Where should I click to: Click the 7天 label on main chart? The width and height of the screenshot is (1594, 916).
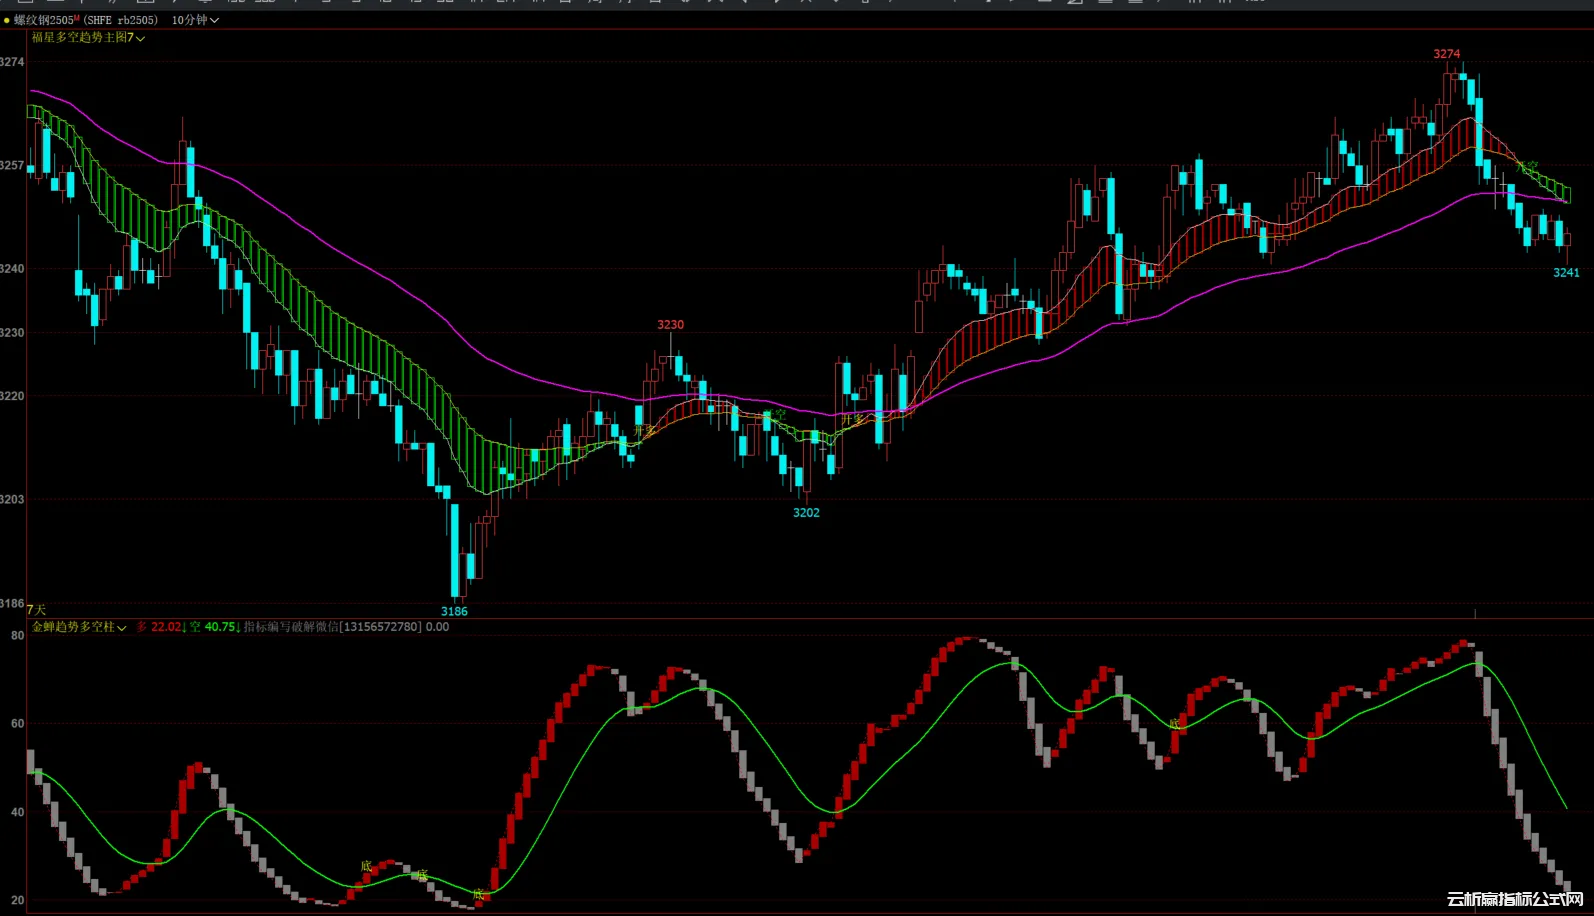click(37, 609)
